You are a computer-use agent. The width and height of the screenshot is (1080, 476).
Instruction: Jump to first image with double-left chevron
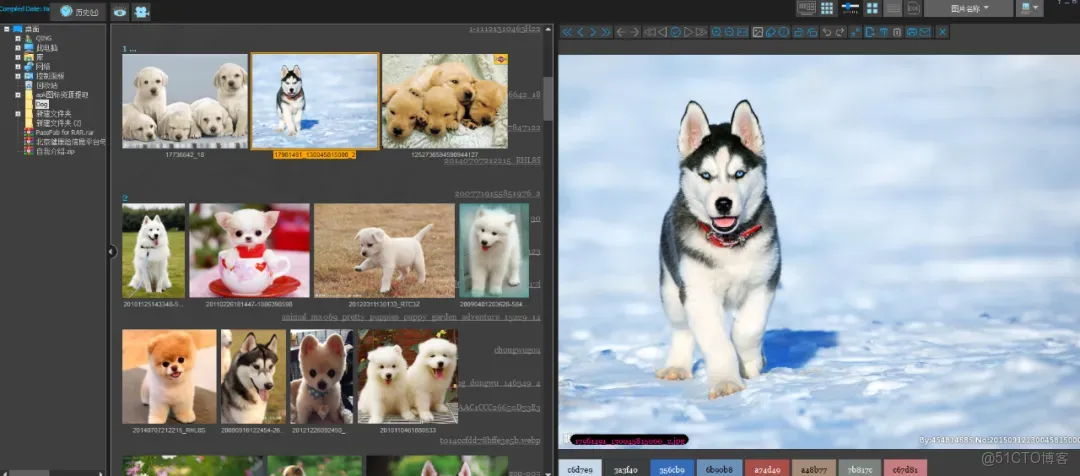(x=568, y=32)
